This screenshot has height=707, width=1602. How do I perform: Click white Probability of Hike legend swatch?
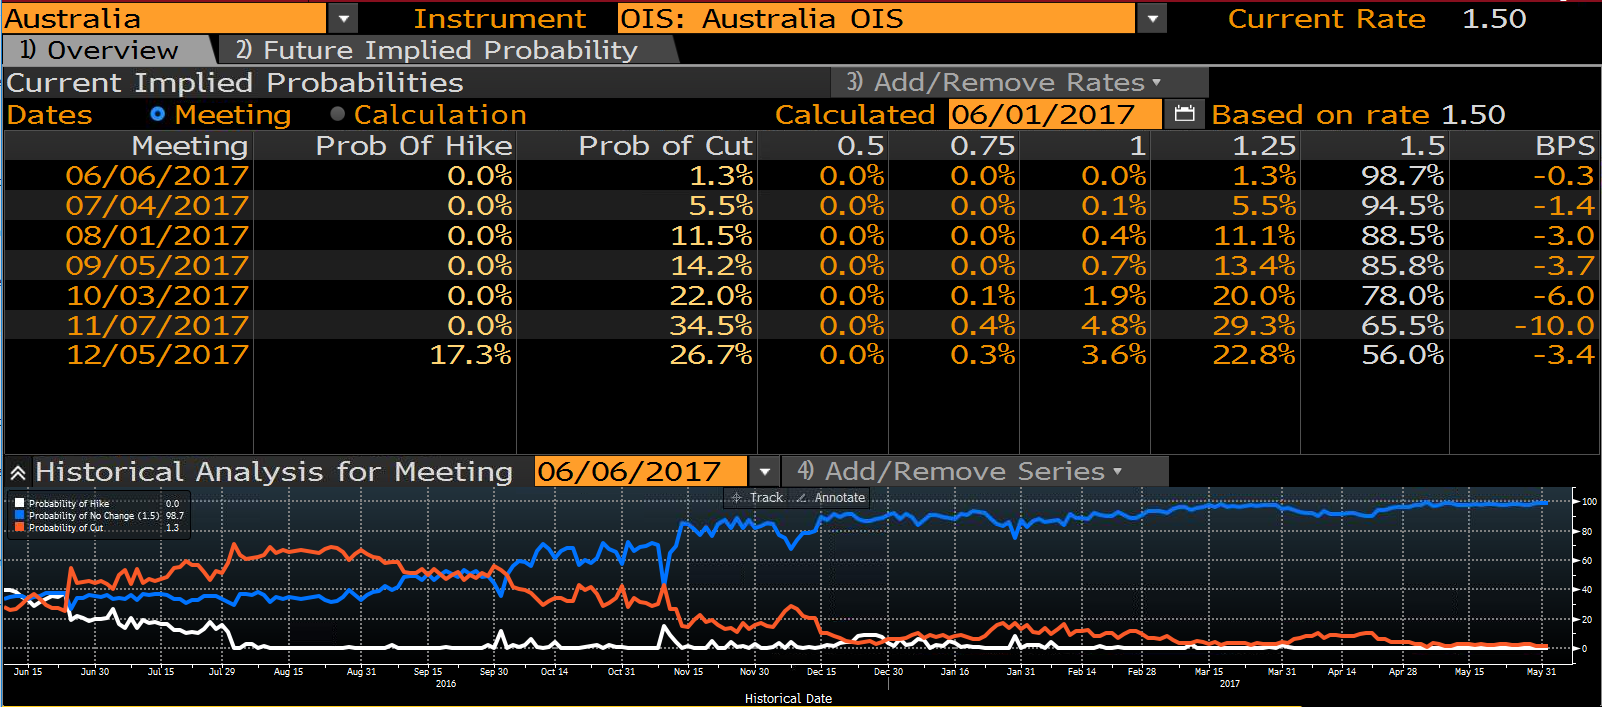pyautogui.click(x=20, y=504)
